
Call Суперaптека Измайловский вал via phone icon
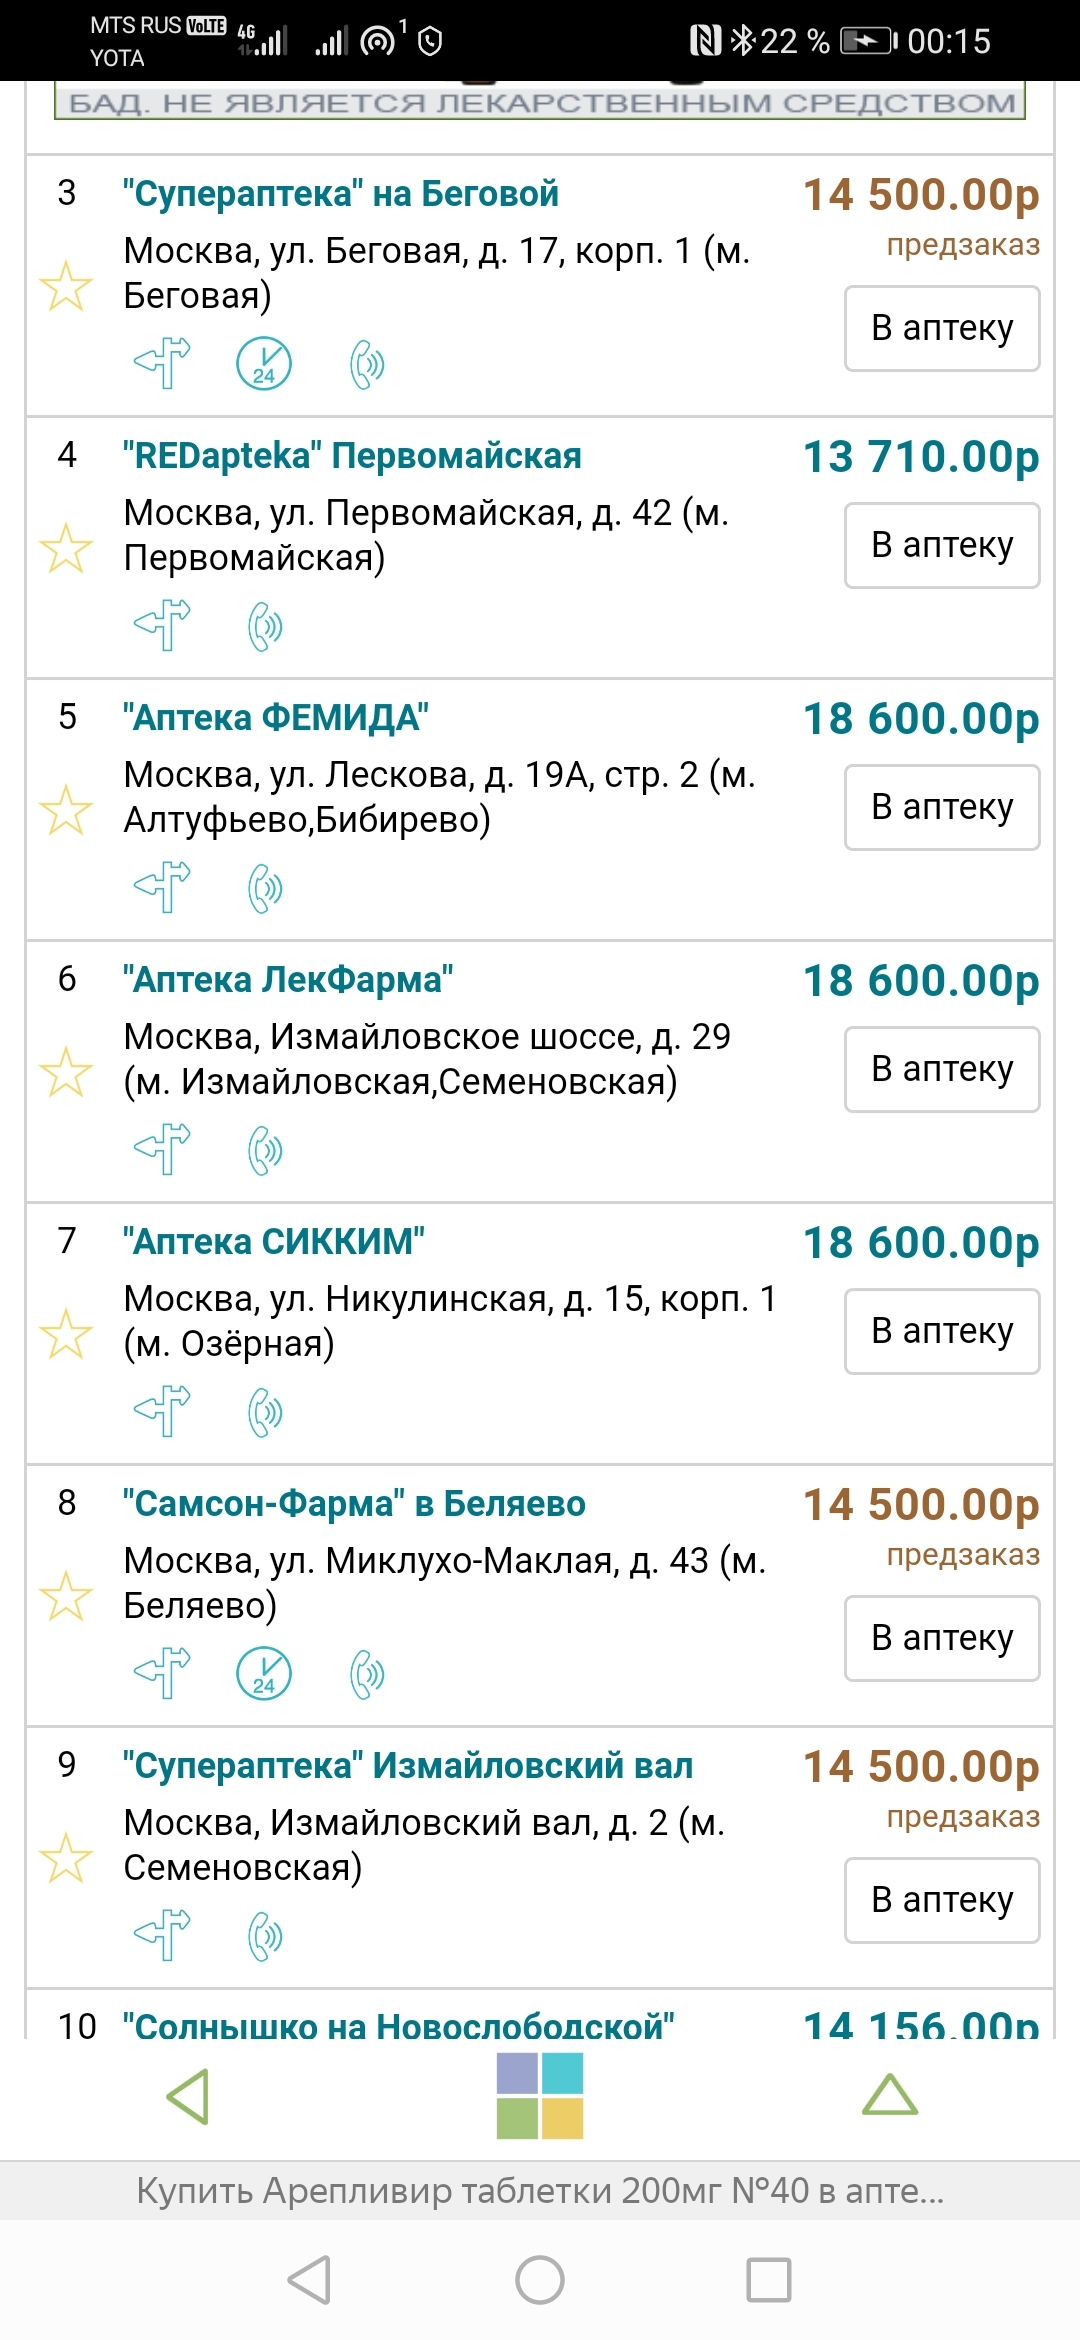click(x=265, y=1936)
